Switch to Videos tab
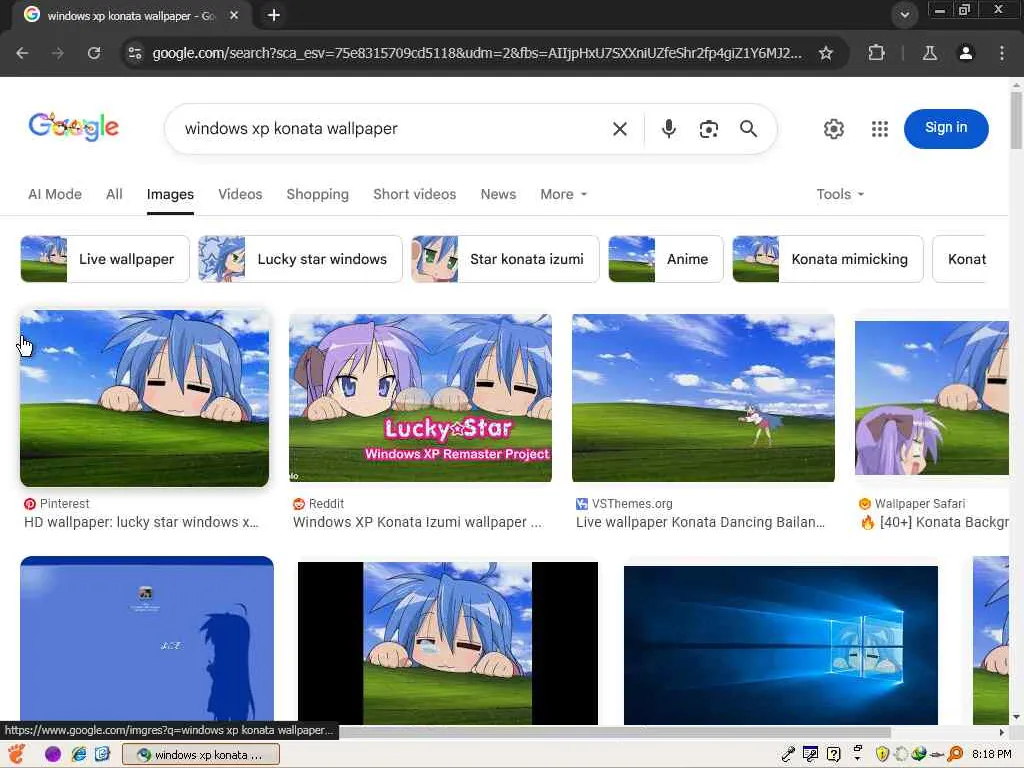Image resolution: width=1024 pixels, height=768 pixels. 240,194
